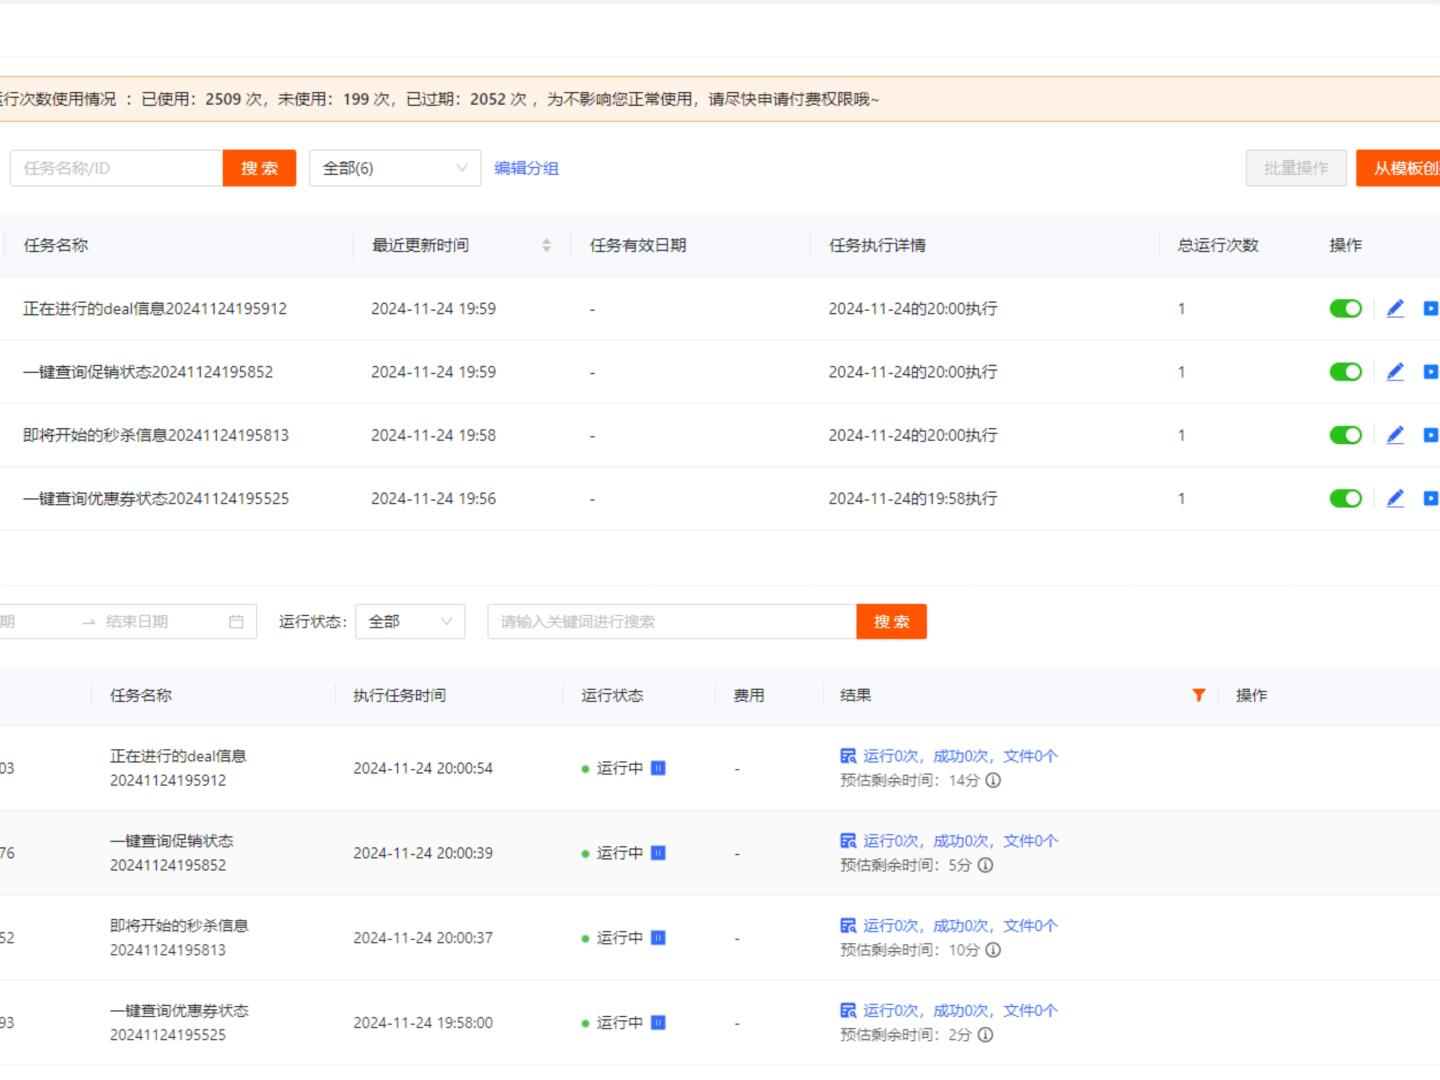Open result icon for 即将开始的秒杀信息 run
The width and height of the screenshot is (1440, 1080).
pos(848,926)
